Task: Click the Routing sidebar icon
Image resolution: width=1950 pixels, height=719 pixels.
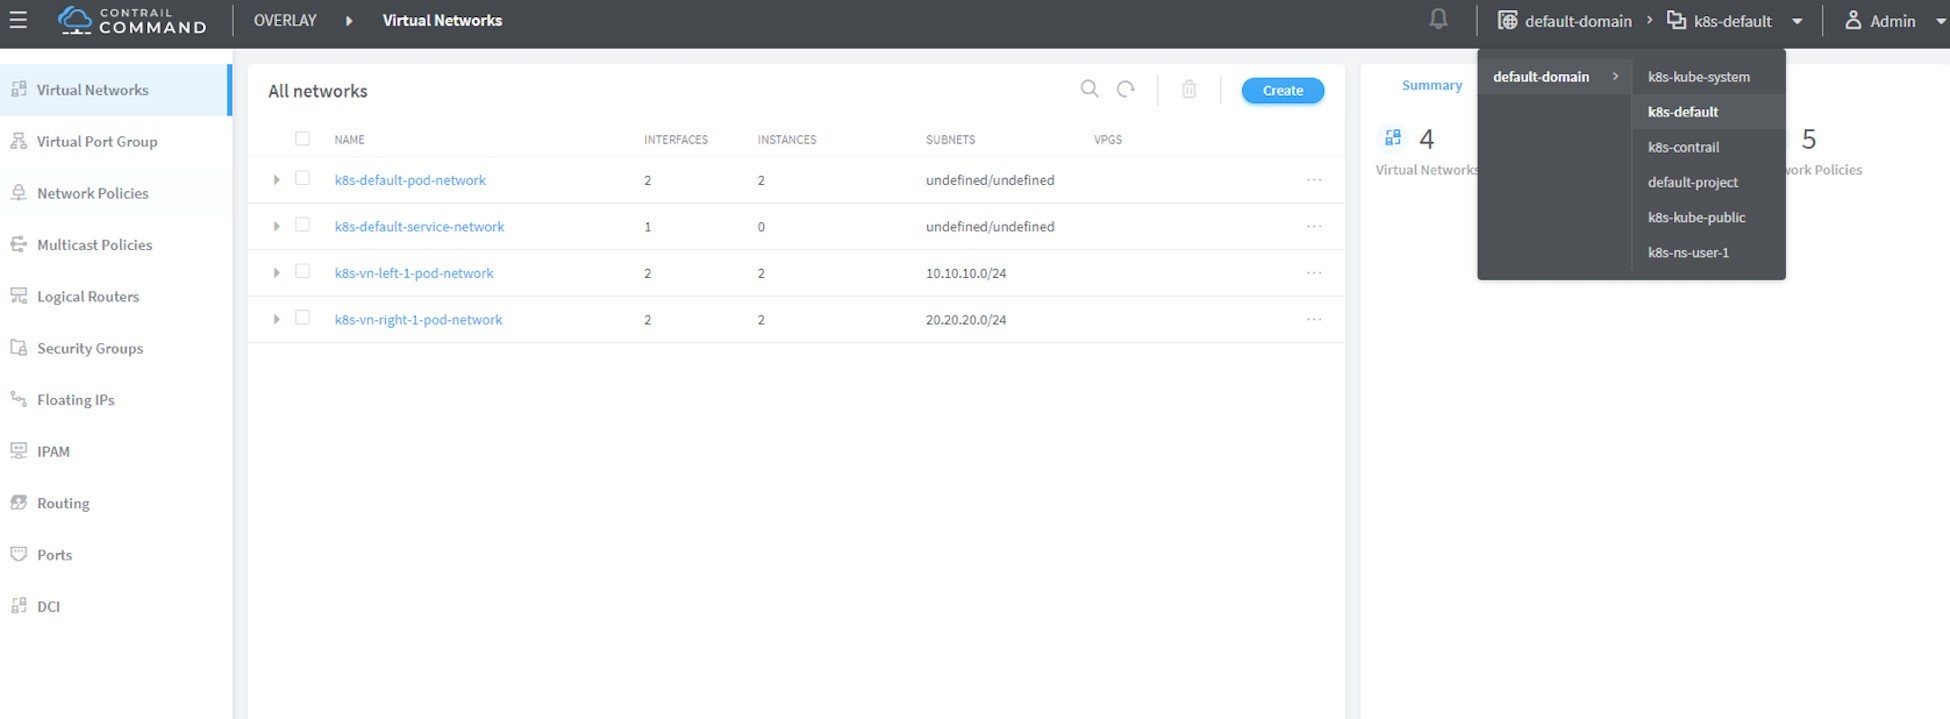Action: (18, 502)
